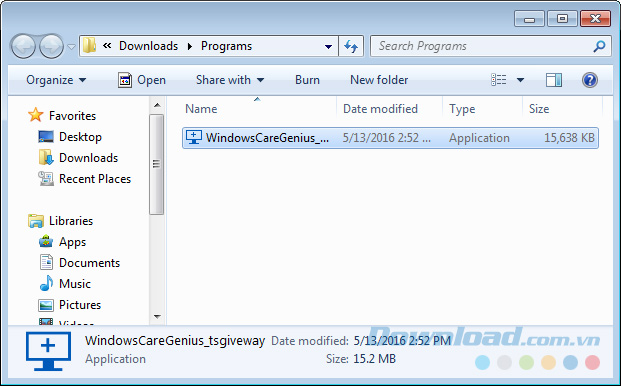Click the Open toolbar icon
Screen dimensions: 621x386
pyautogui.click(x=125, y=80)
